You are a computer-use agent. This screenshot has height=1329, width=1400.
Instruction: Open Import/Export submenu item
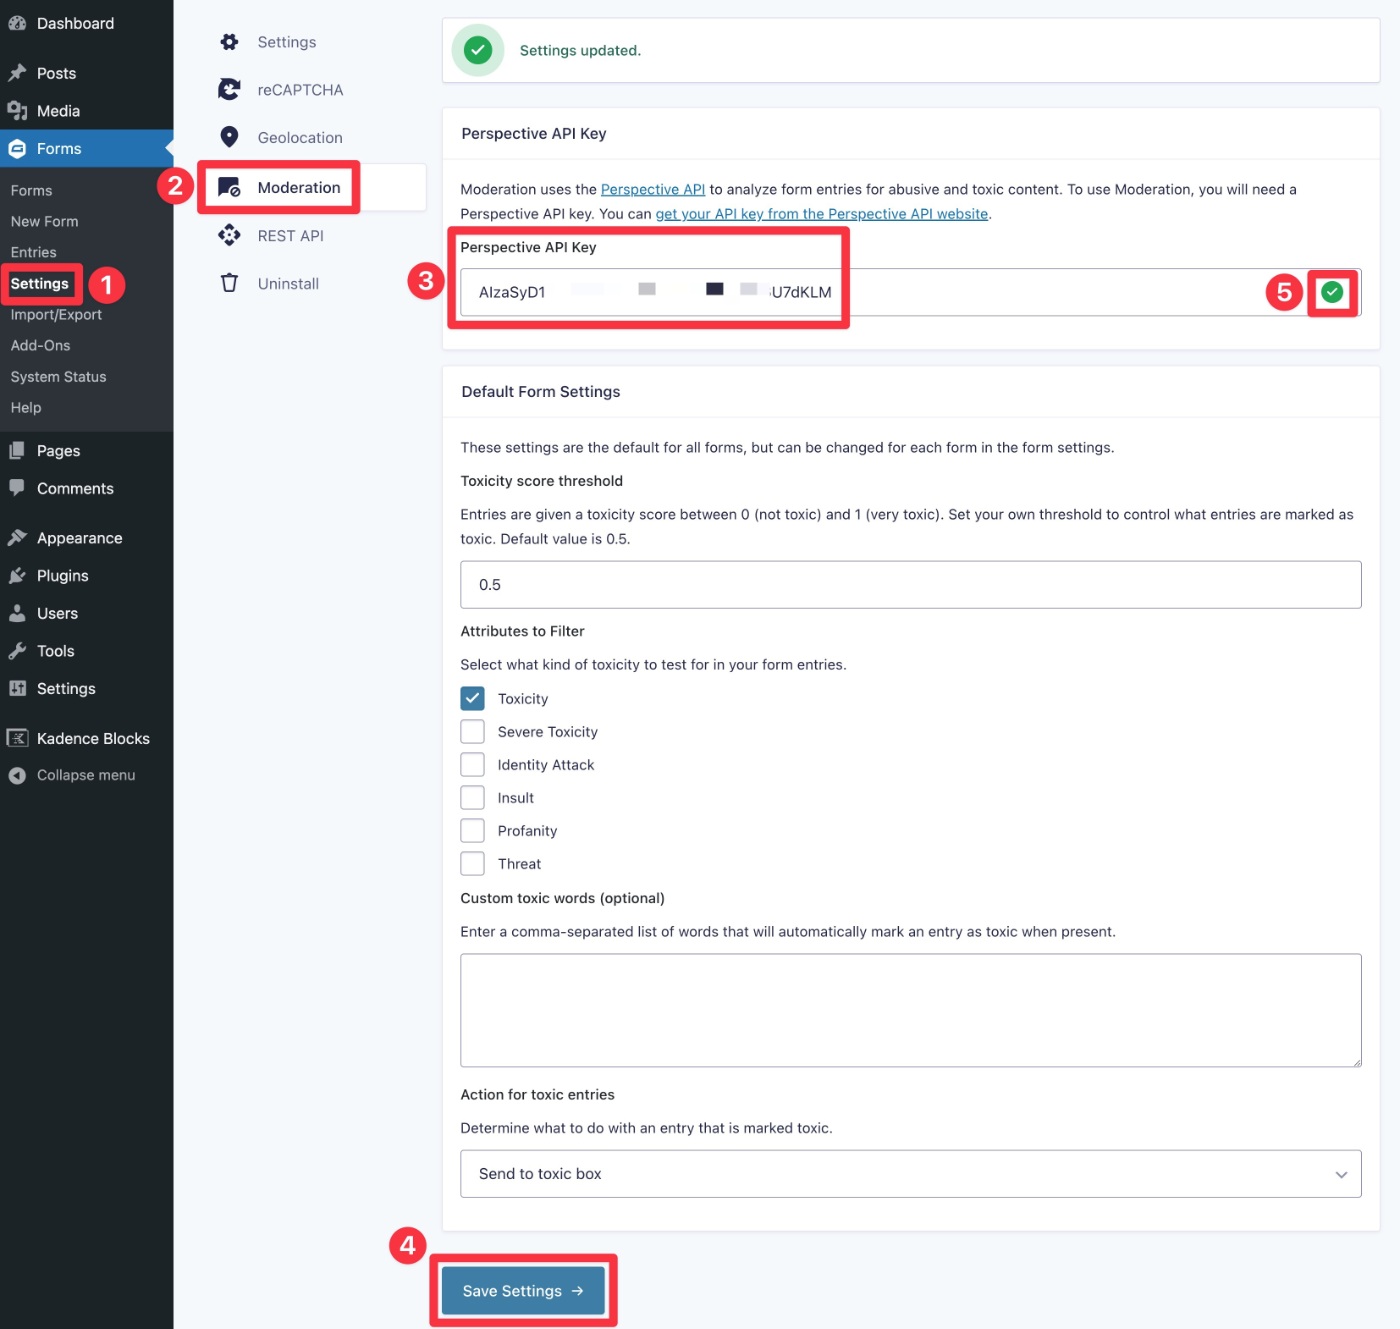coord(56,314)
